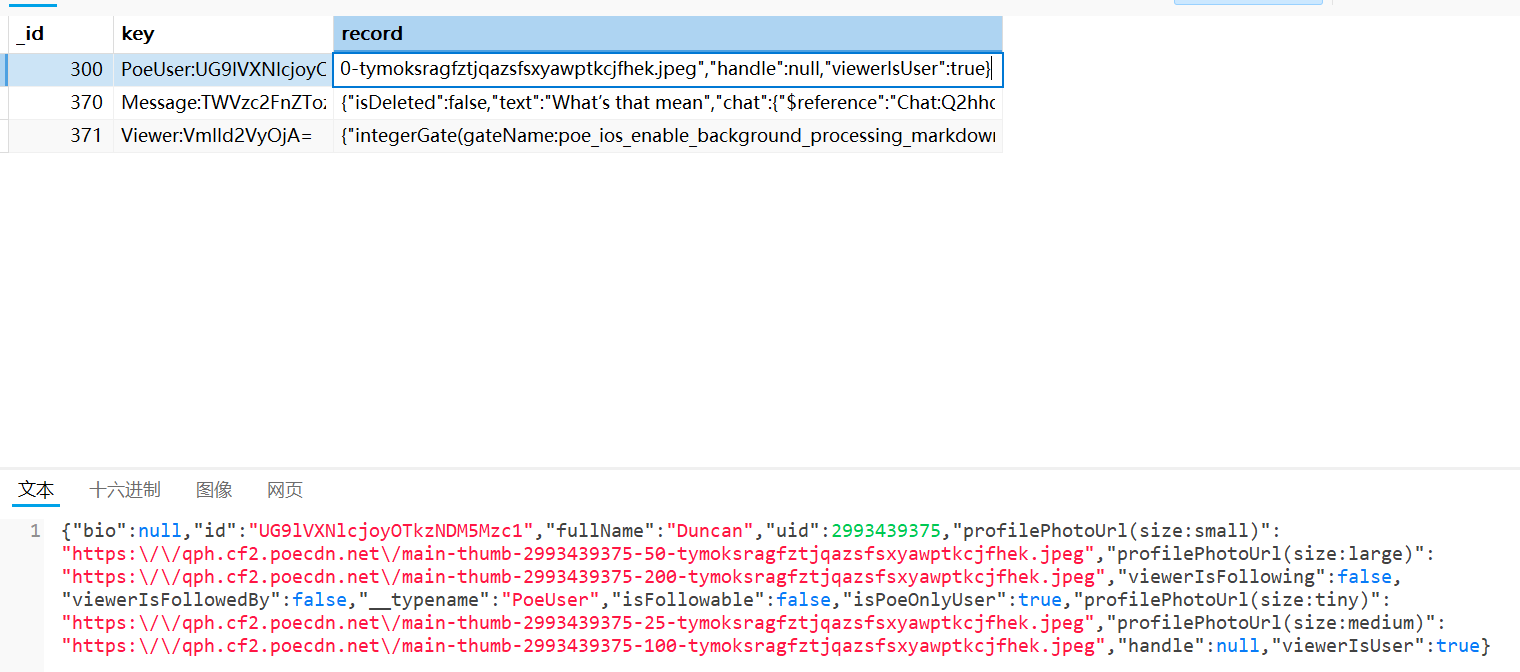This screenshot has height=672, width=1520.
Task: Click the Viewer:VmlId2VyOjA= key cell
Action: click(x=223, y=136)
